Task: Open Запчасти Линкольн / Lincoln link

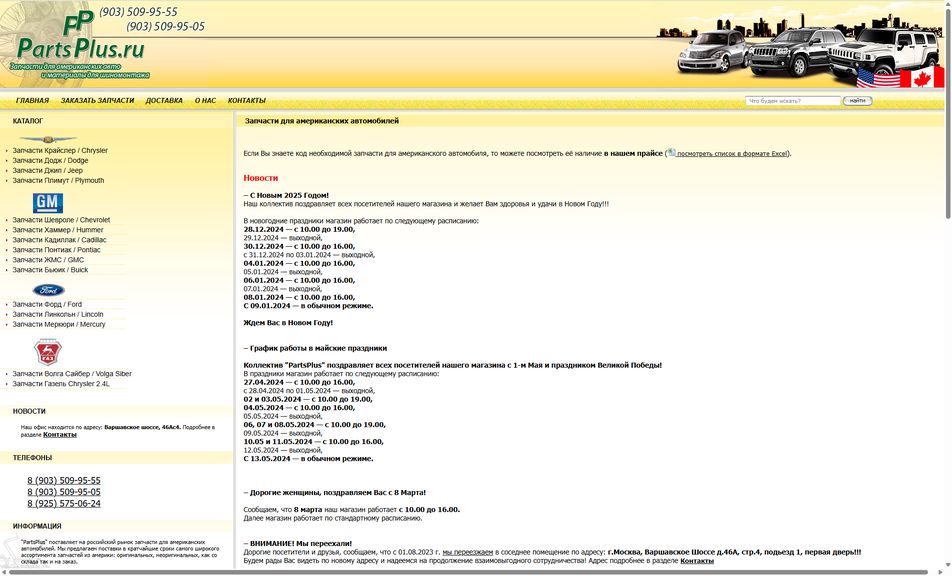Action: (x=58, y=314)
